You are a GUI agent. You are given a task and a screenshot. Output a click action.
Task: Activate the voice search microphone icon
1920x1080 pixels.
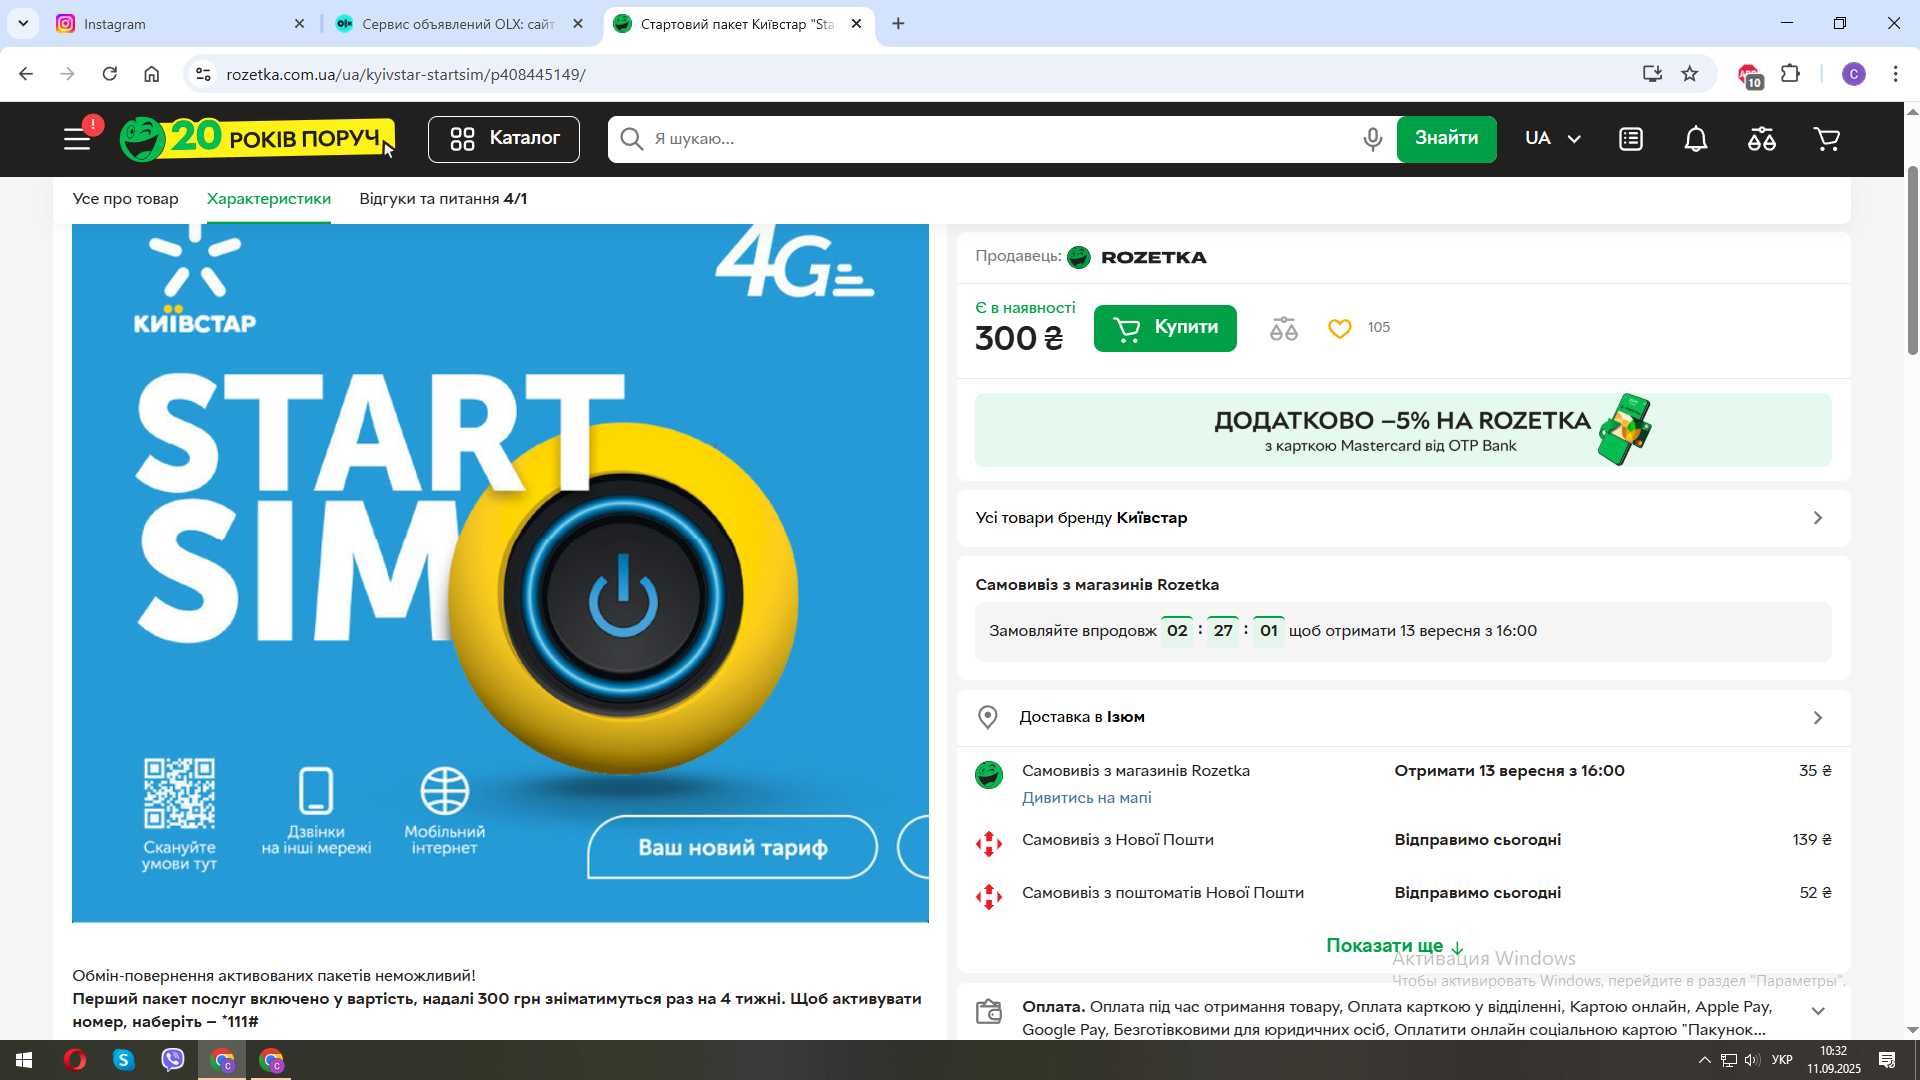pos(1373,139)
